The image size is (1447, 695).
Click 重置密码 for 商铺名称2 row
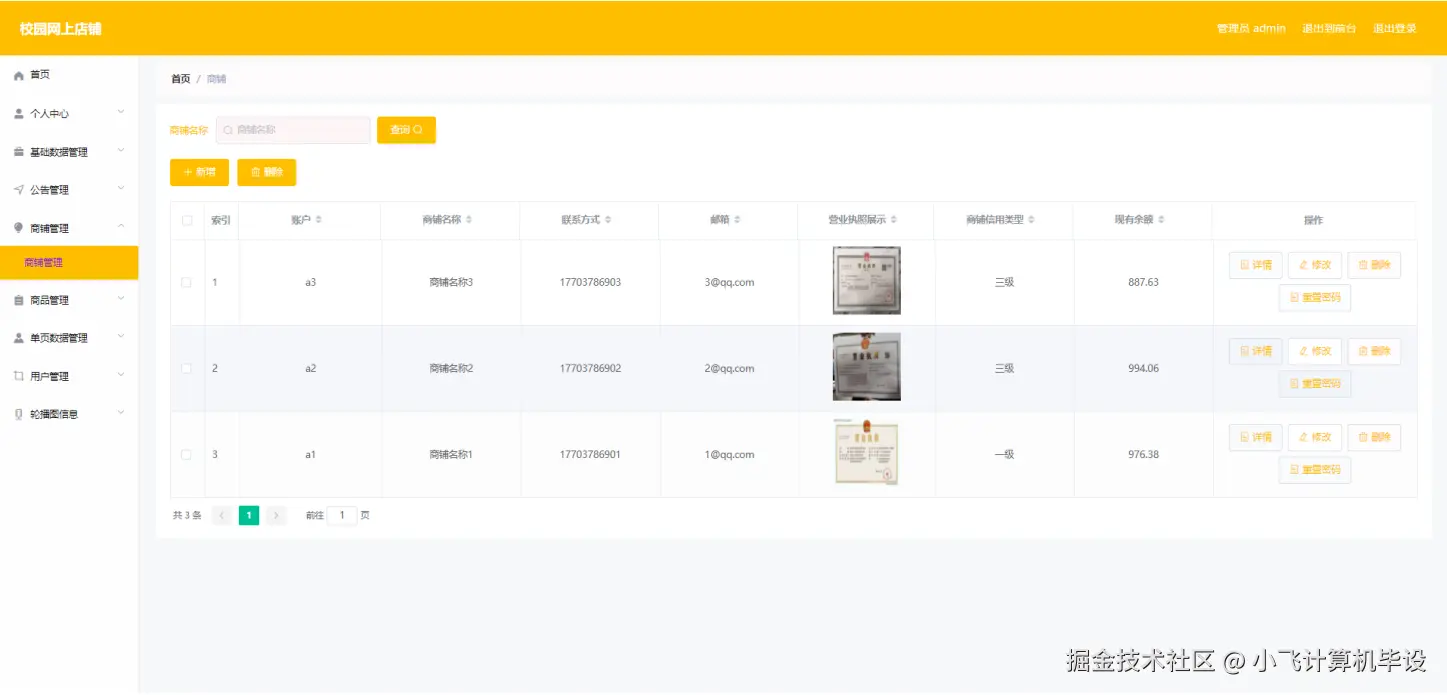pos(1315,384)
